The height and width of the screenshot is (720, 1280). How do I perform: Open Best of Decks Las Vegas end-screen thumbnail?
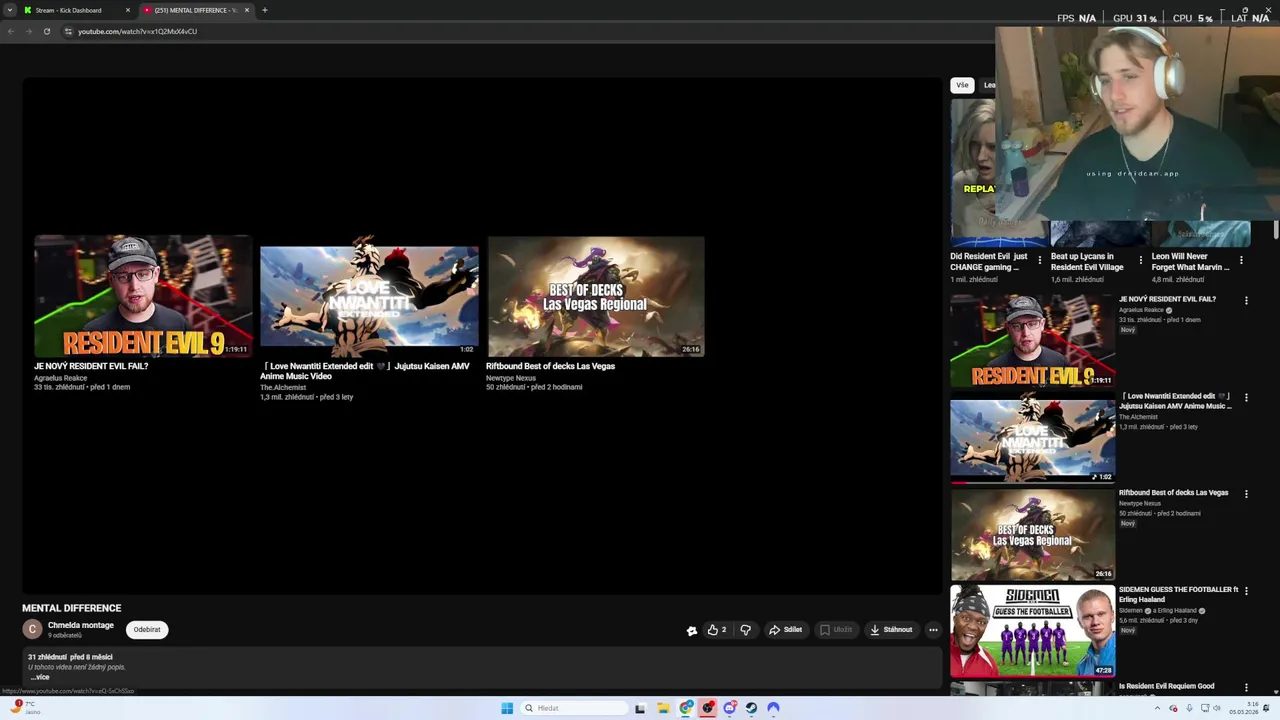(596, 296)
